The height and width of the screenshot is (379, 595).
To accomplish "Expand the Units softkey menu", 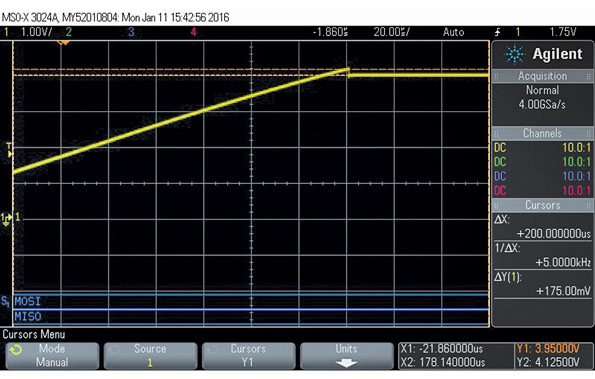I will [347, 356].
